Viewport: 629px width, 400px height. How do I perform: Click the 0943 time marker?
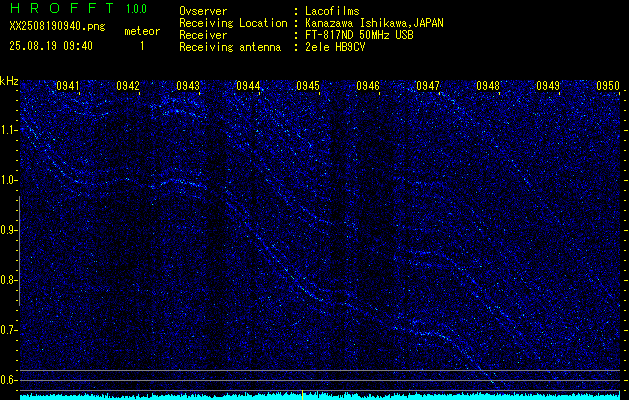188,86
